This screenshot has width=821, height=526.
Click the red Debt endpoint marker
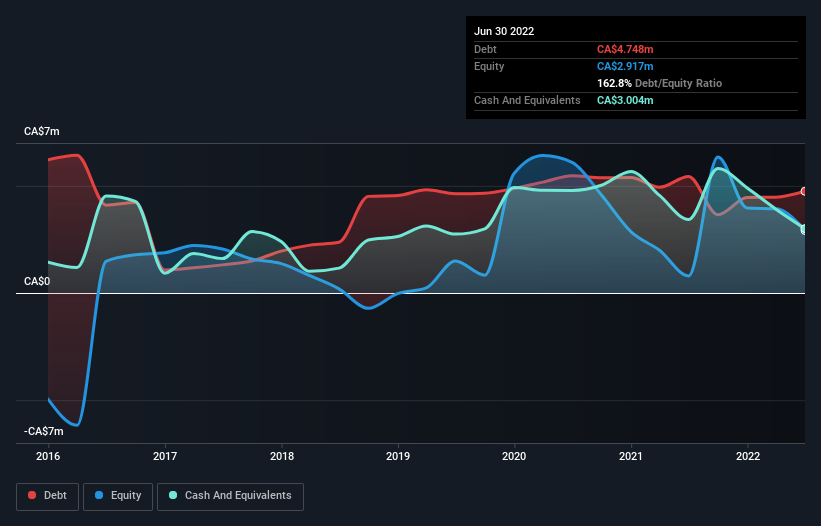pos(804,192)
